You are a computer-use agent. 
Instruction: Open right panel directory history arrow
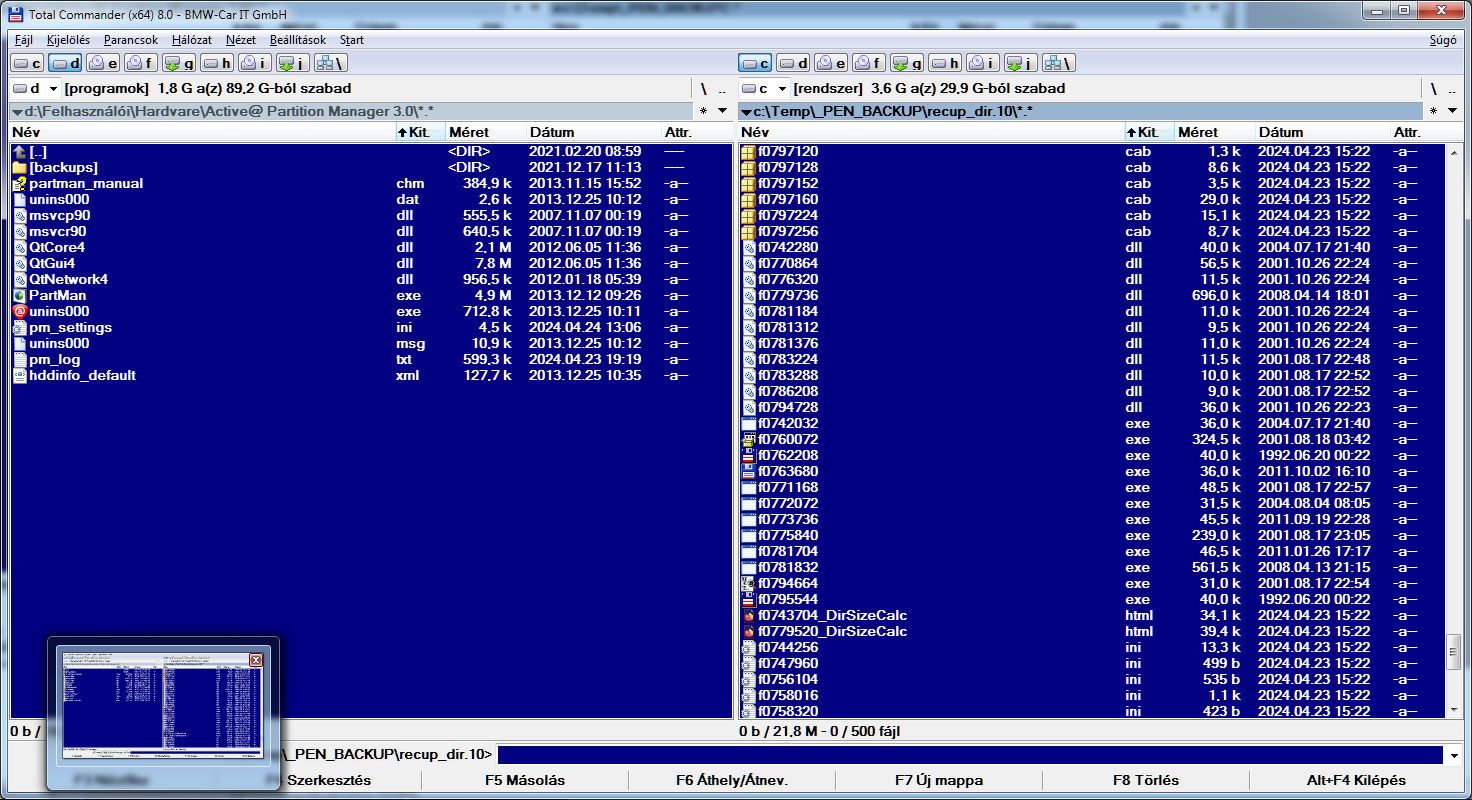(1450, 111)
